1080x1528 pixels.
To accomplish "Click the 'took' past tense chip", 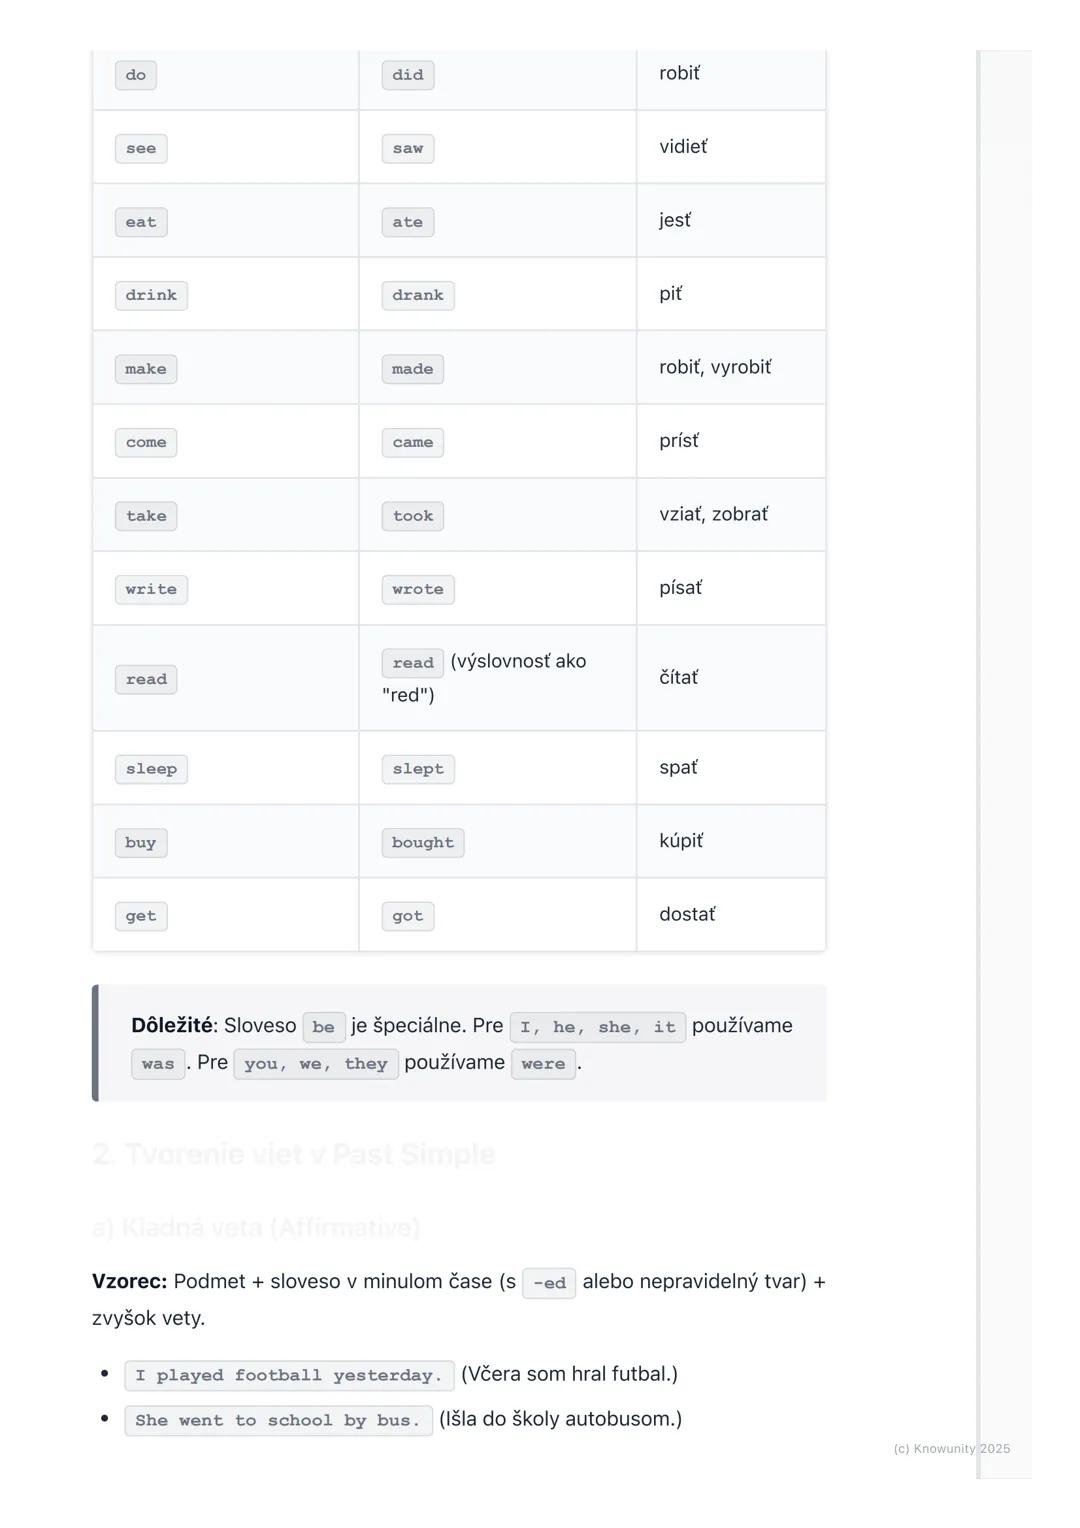I will (x=413, y=516).
